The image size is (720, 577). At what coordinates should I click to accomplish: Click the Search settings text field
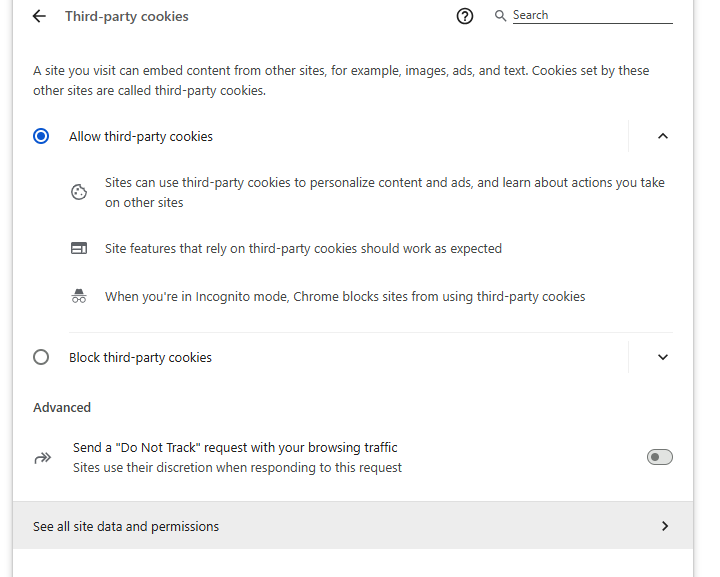point(592,16)
